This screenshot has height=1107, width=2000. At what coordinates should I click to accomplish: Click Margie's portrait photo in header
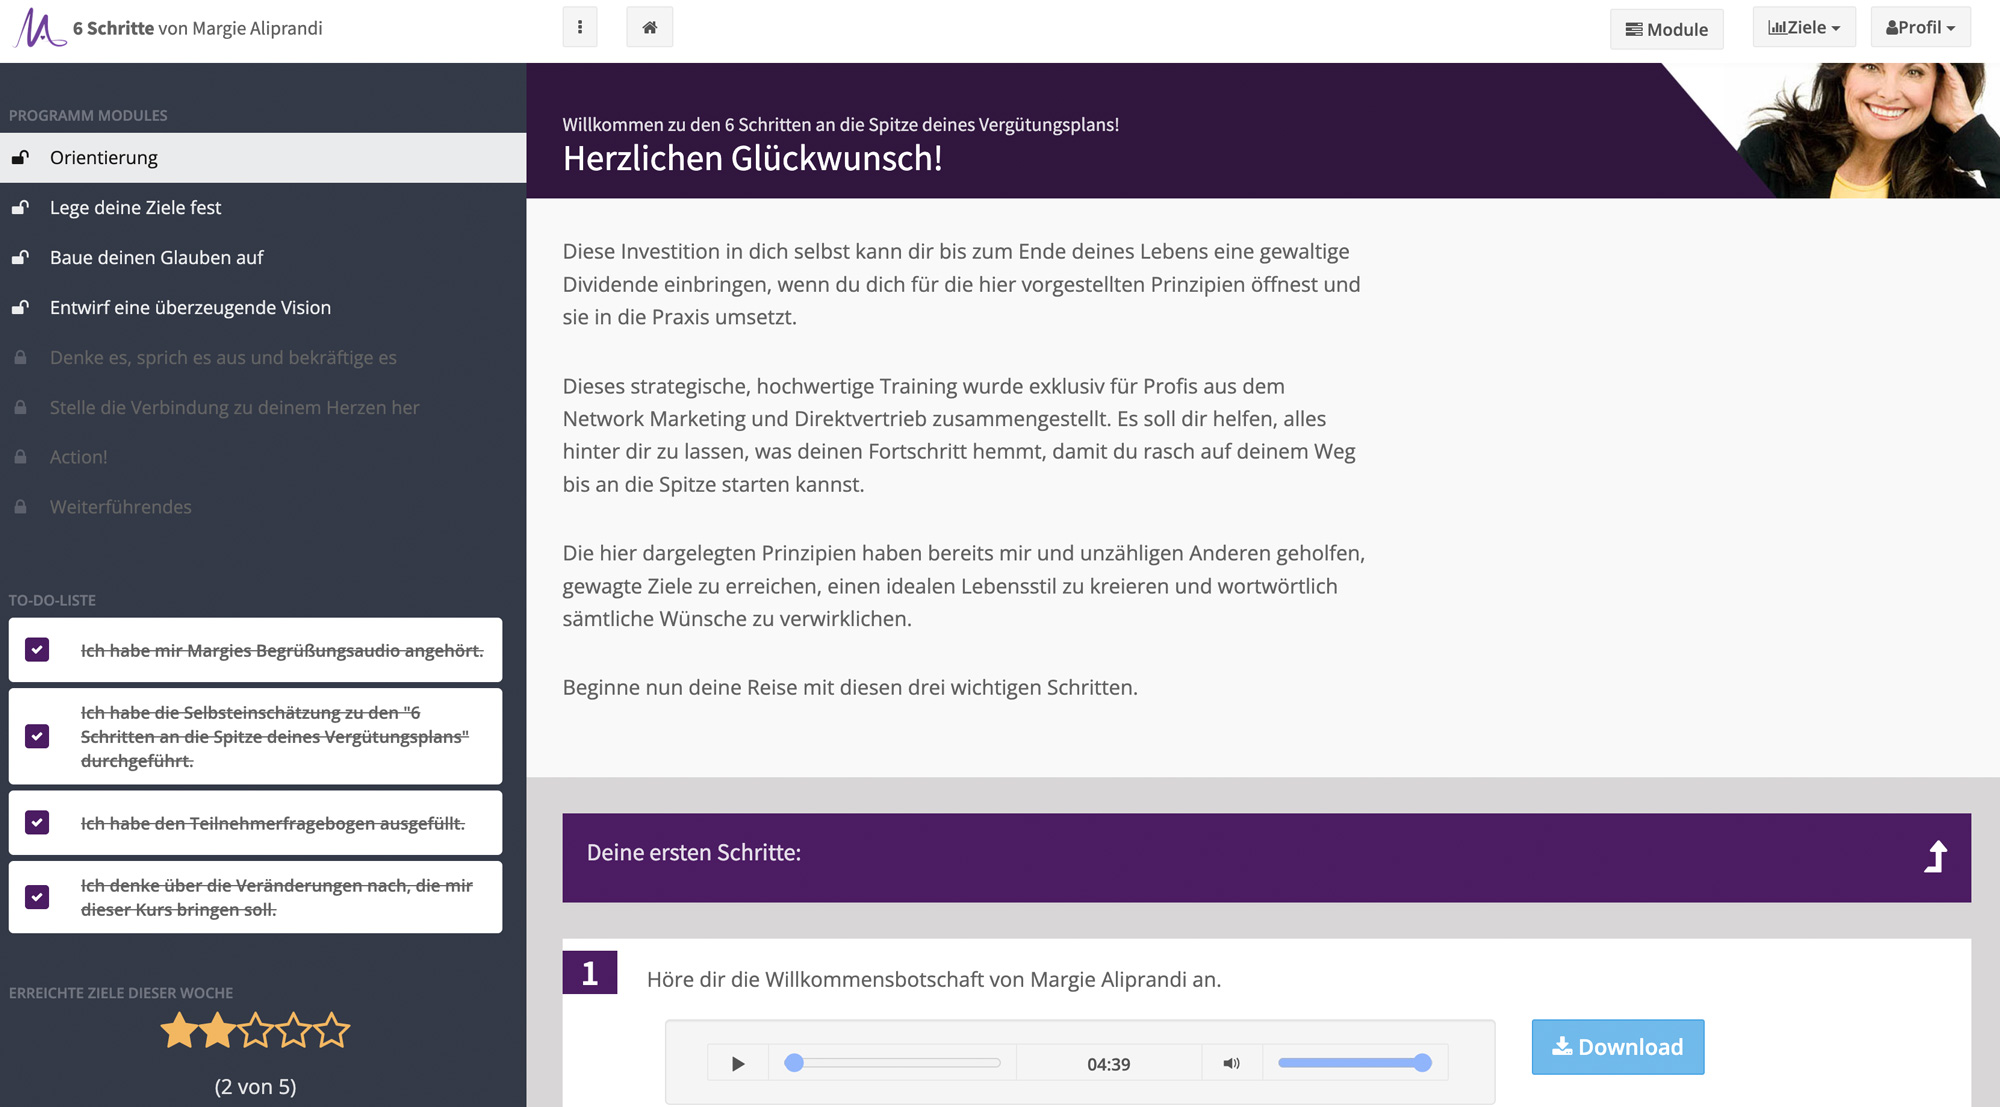tap(1866, 130)
